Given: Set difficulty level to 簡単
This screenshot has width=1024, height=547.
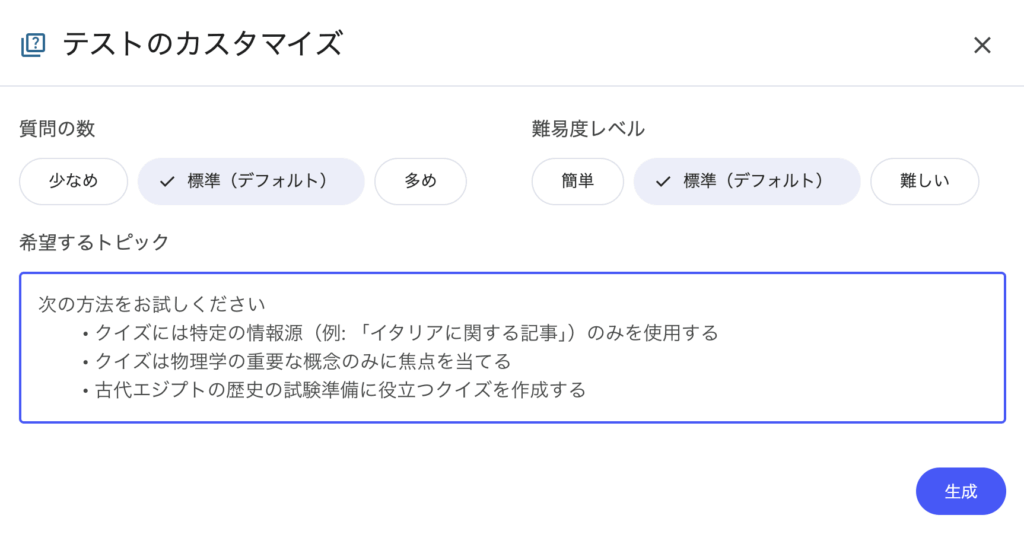Looking at the screenshot, I should 577,181.
